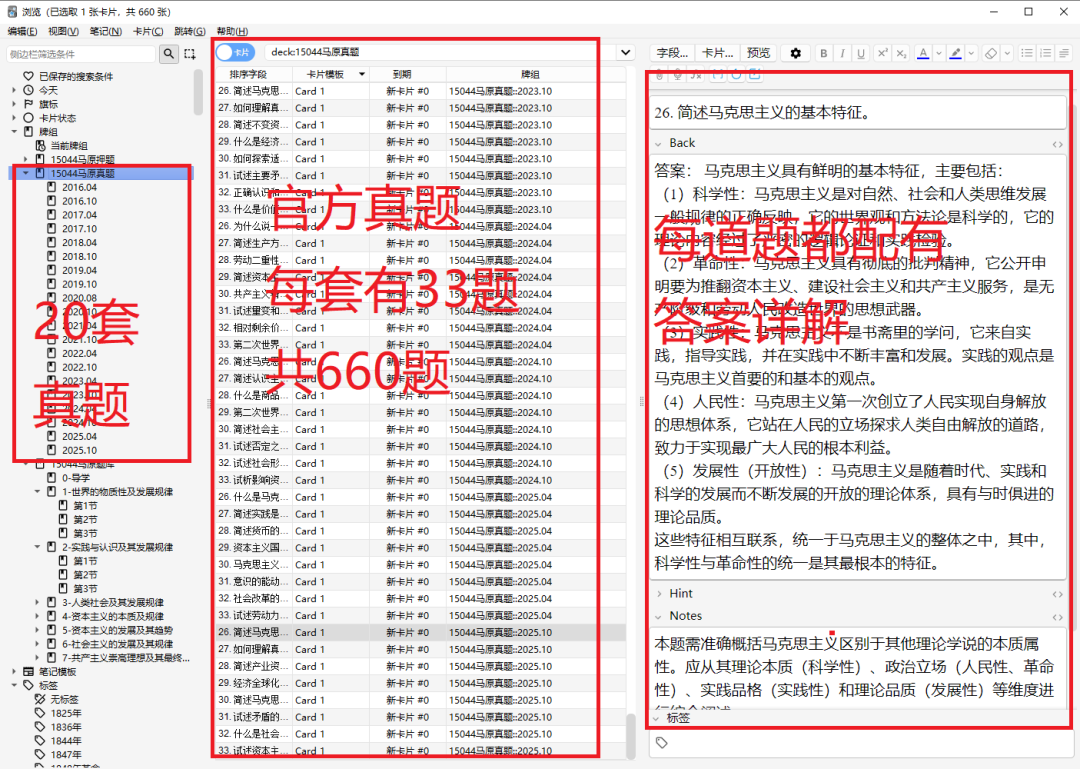Open the search history dropdown

click(625, 53)
